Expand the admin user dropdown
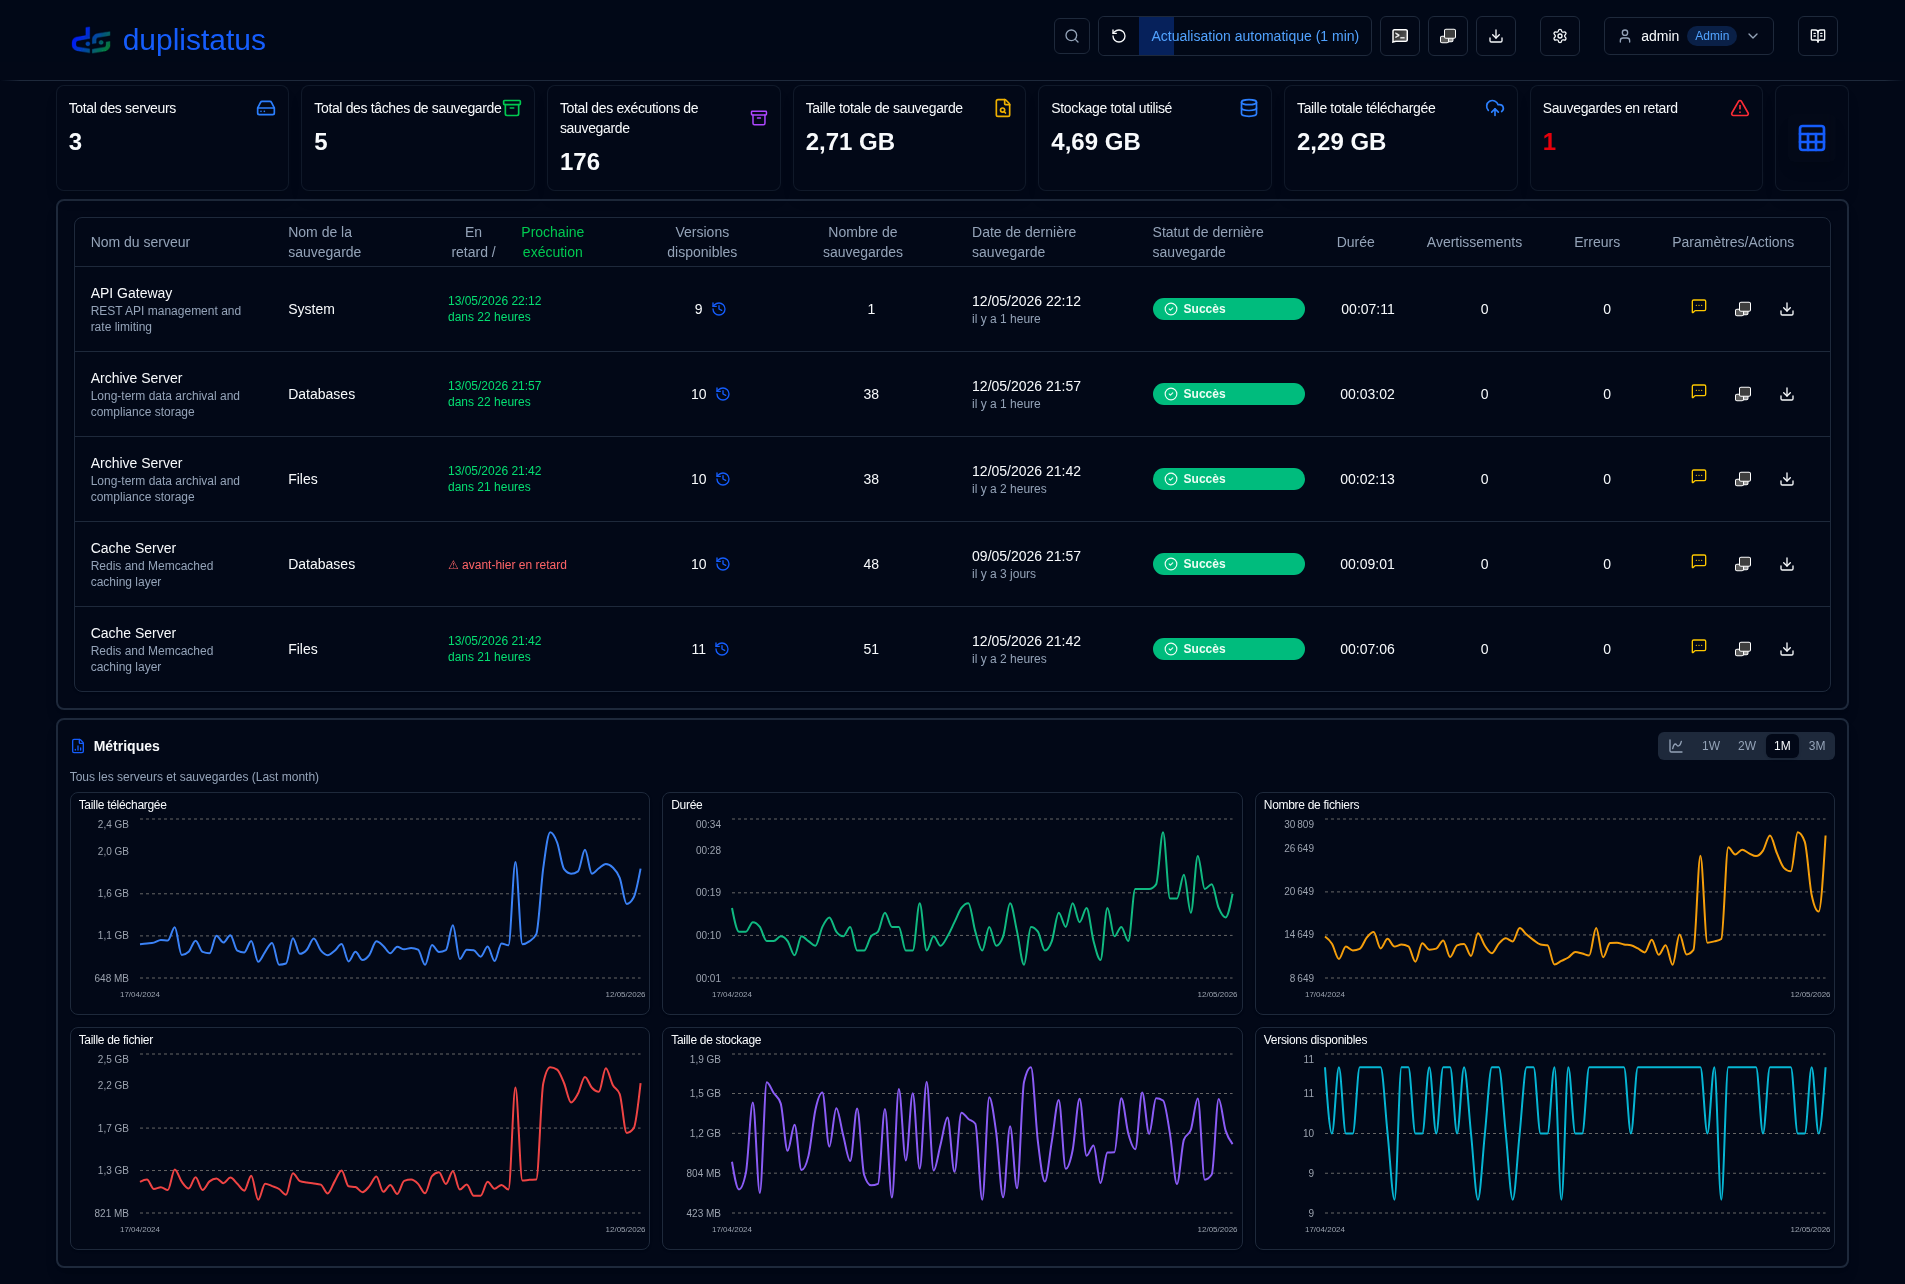The width and height of the screenshot is (1905, 1284). click(x=1689, y=36)
